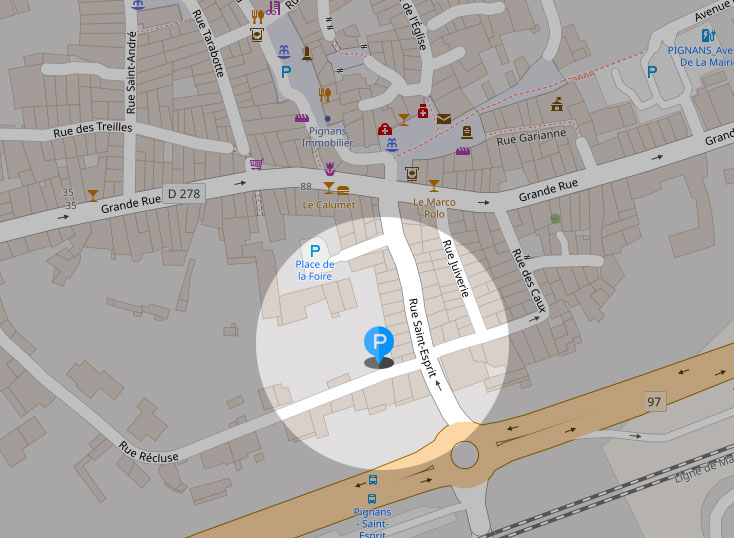734x538 pixels.
Task: Click the blue parking pin marker
Action: click(379, 346)
